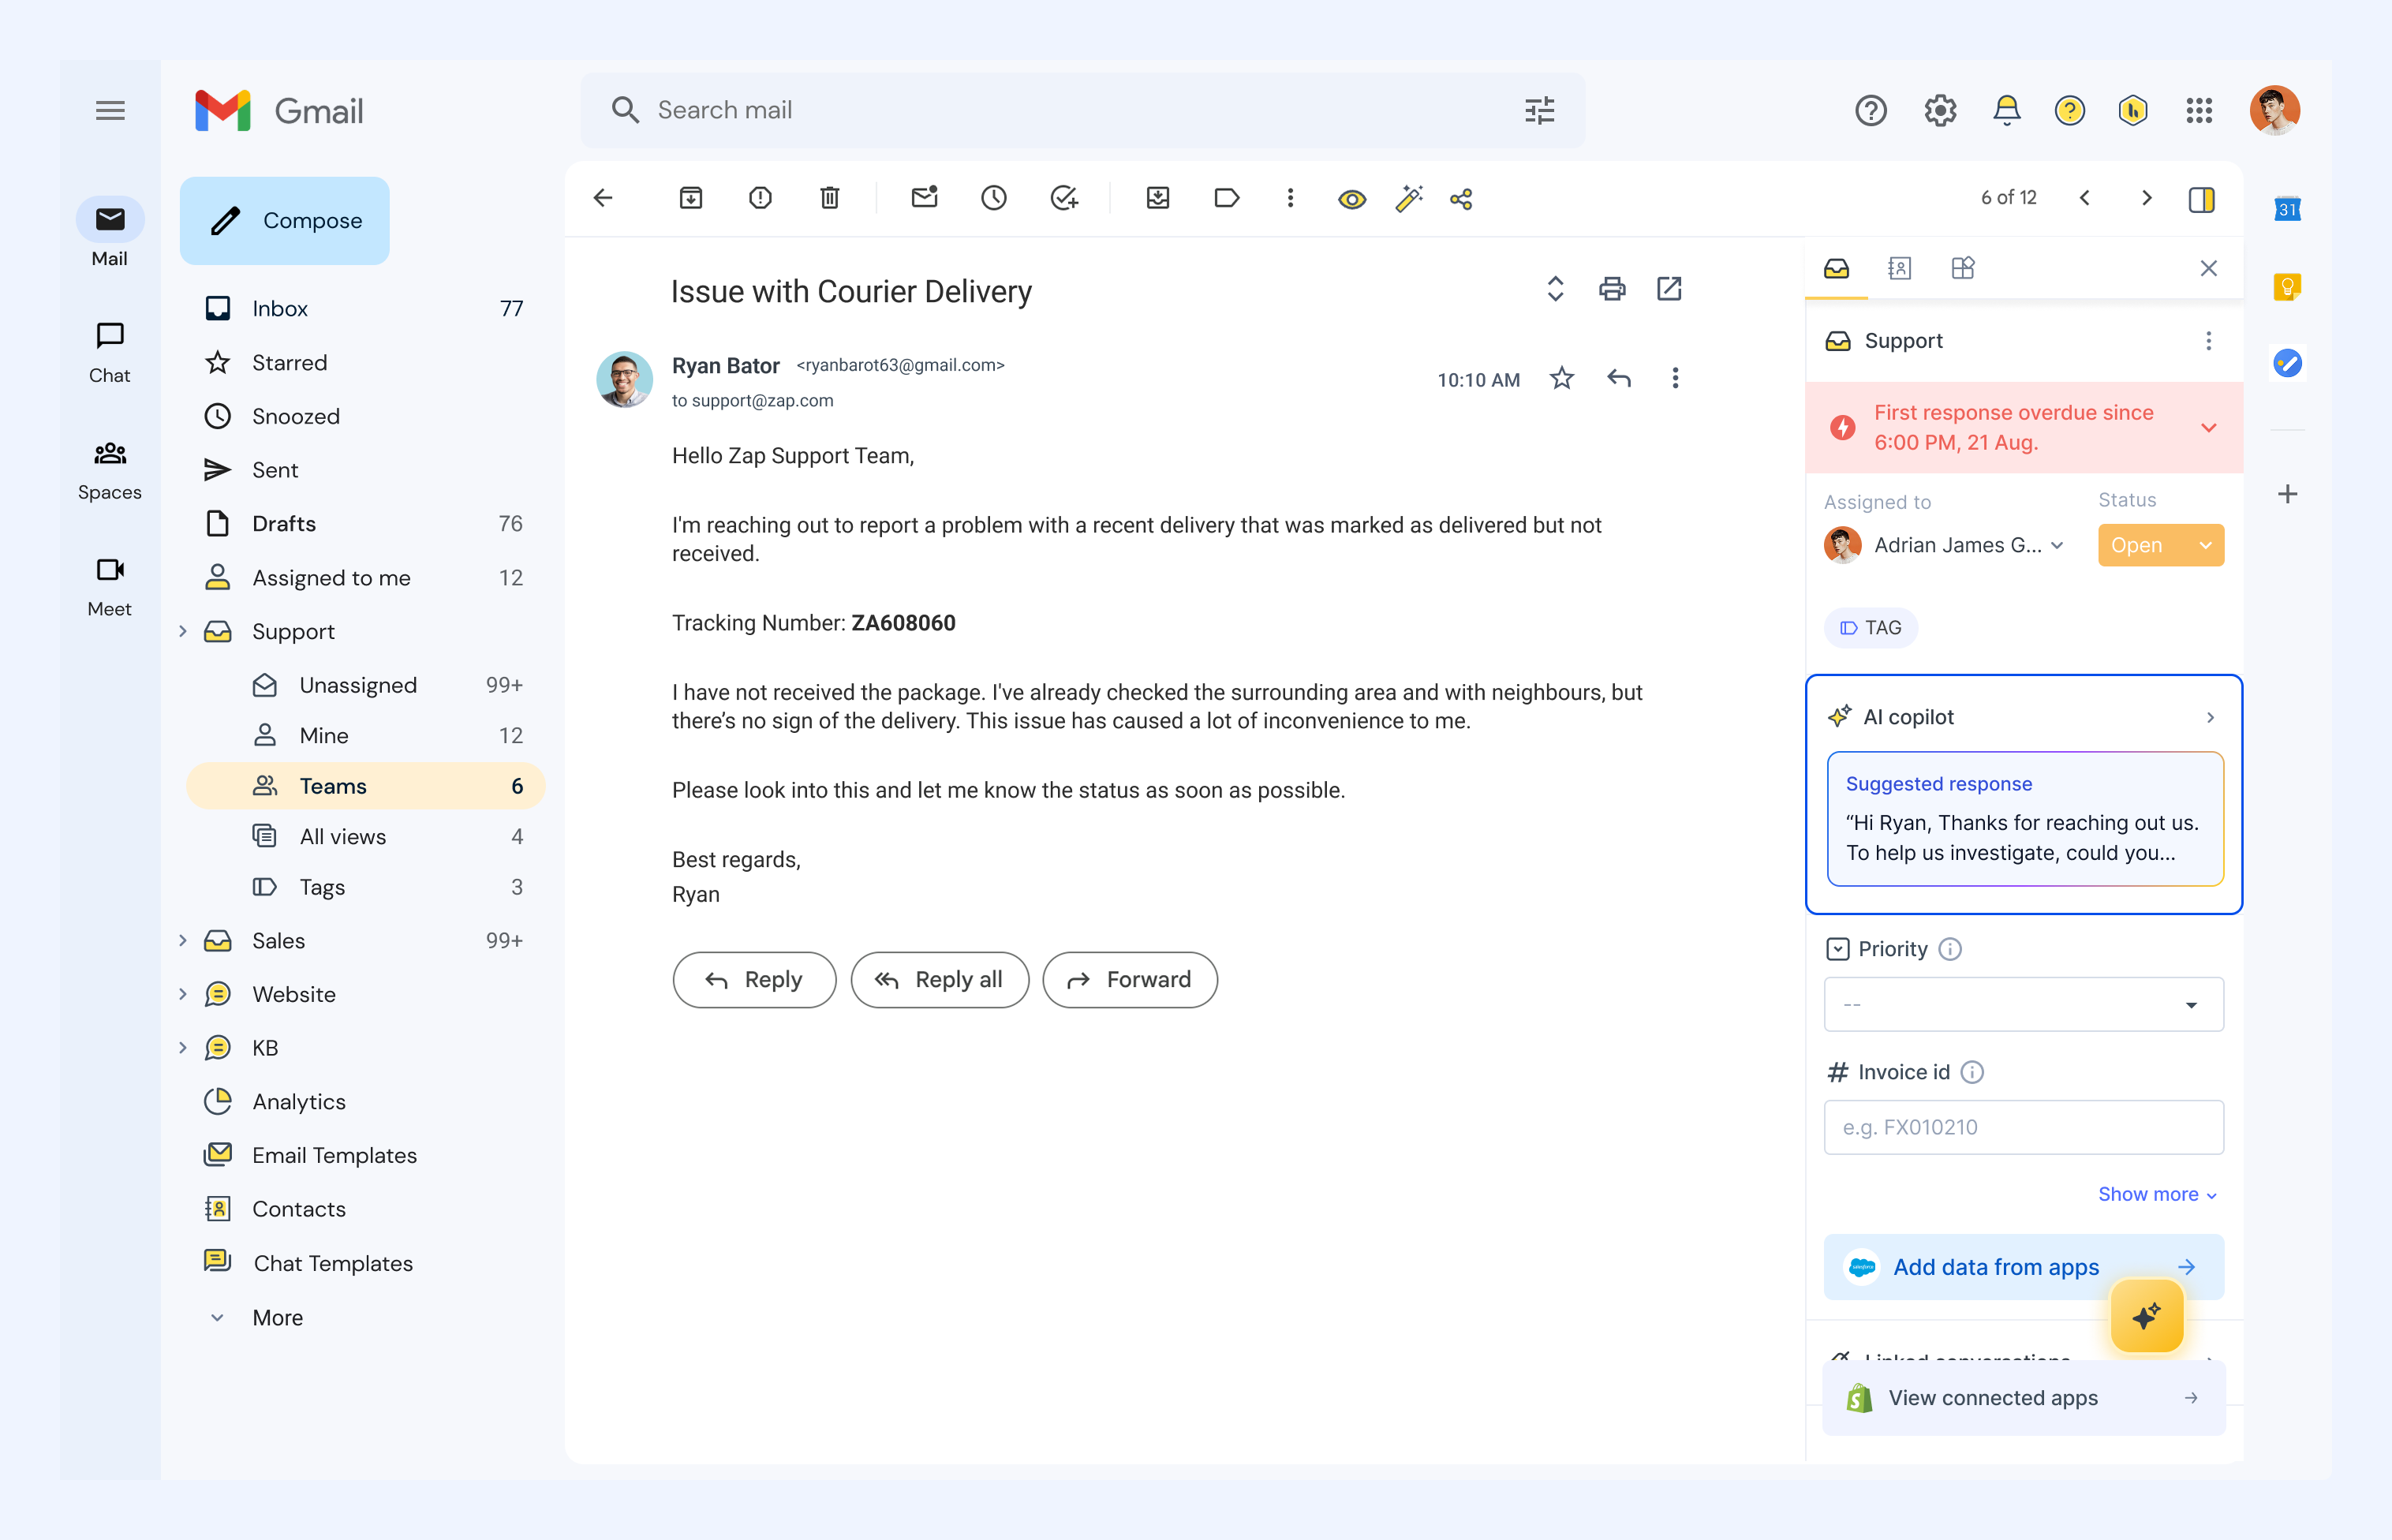Toggle the eye watch icon in toolbar
Image resolution: width=2392 pixels, height=1540 pixels.
point(1351,199)
